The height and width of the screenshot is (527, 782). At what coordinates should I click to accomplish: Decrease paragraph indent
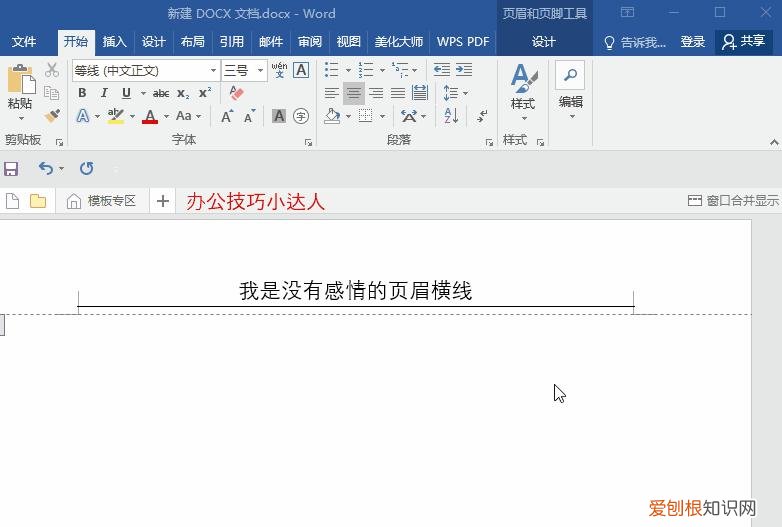pyautogui.click(x=441, y=70)
